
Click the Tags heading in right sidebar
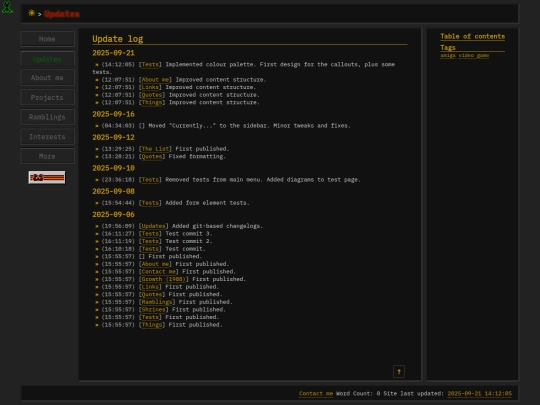point(448,48)
